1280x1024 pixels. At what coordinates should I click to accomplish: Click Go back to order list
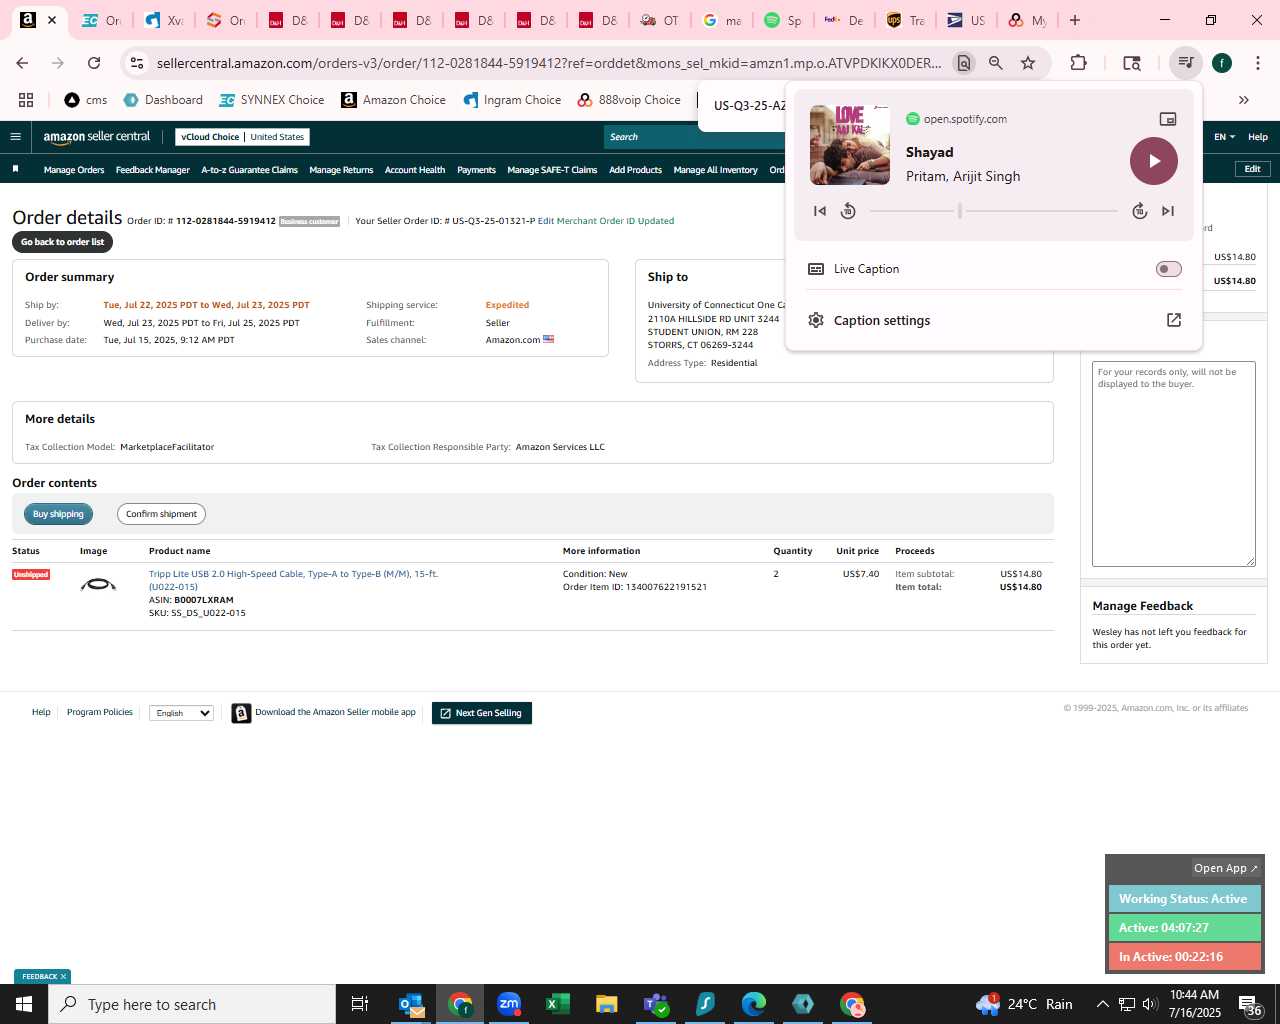[x=62, y=242]
